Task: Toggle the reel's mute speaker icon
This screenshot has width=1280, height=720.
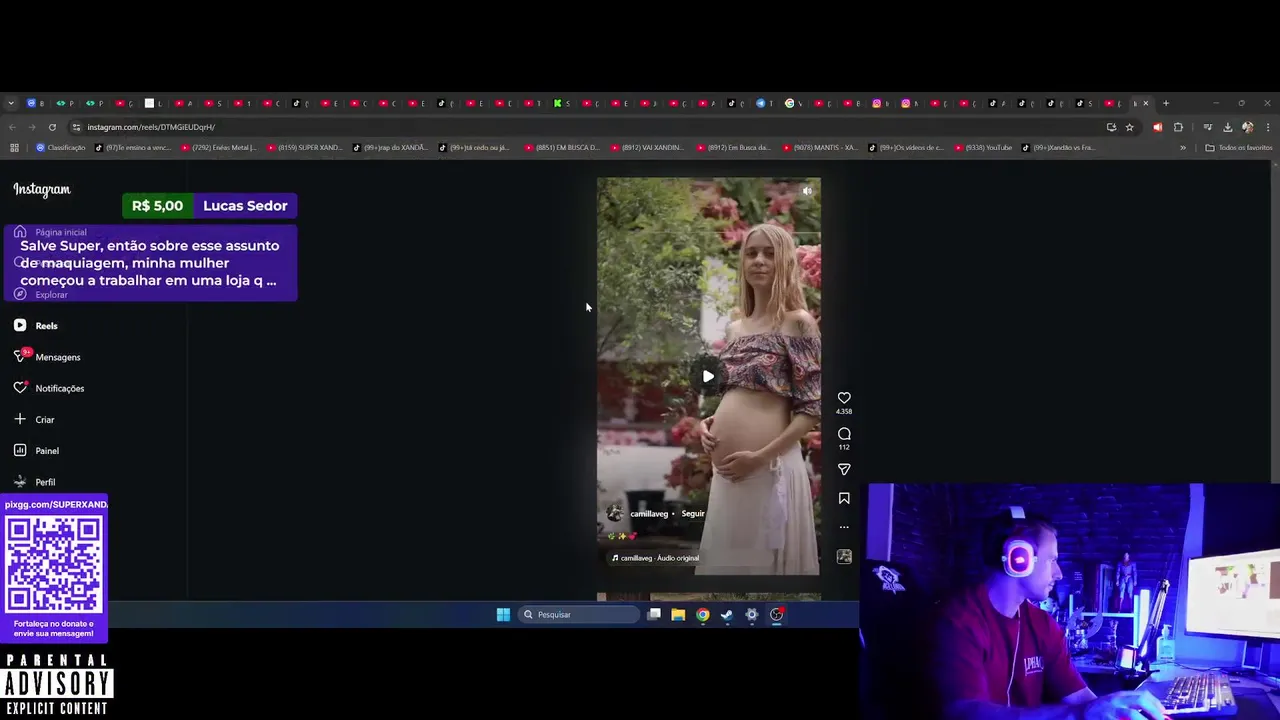Action: pyautogui.click(x=807, y=191)
